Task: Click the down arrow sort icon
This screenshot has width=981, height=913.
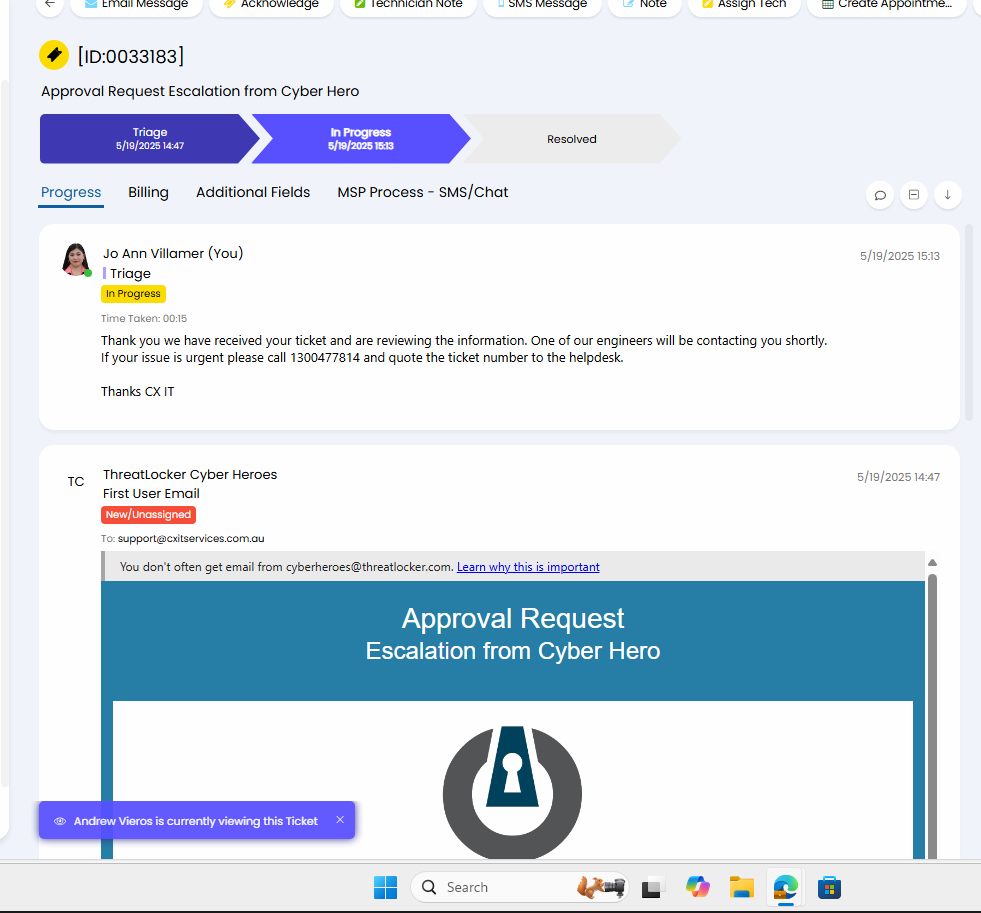Action: click(947, 195)
